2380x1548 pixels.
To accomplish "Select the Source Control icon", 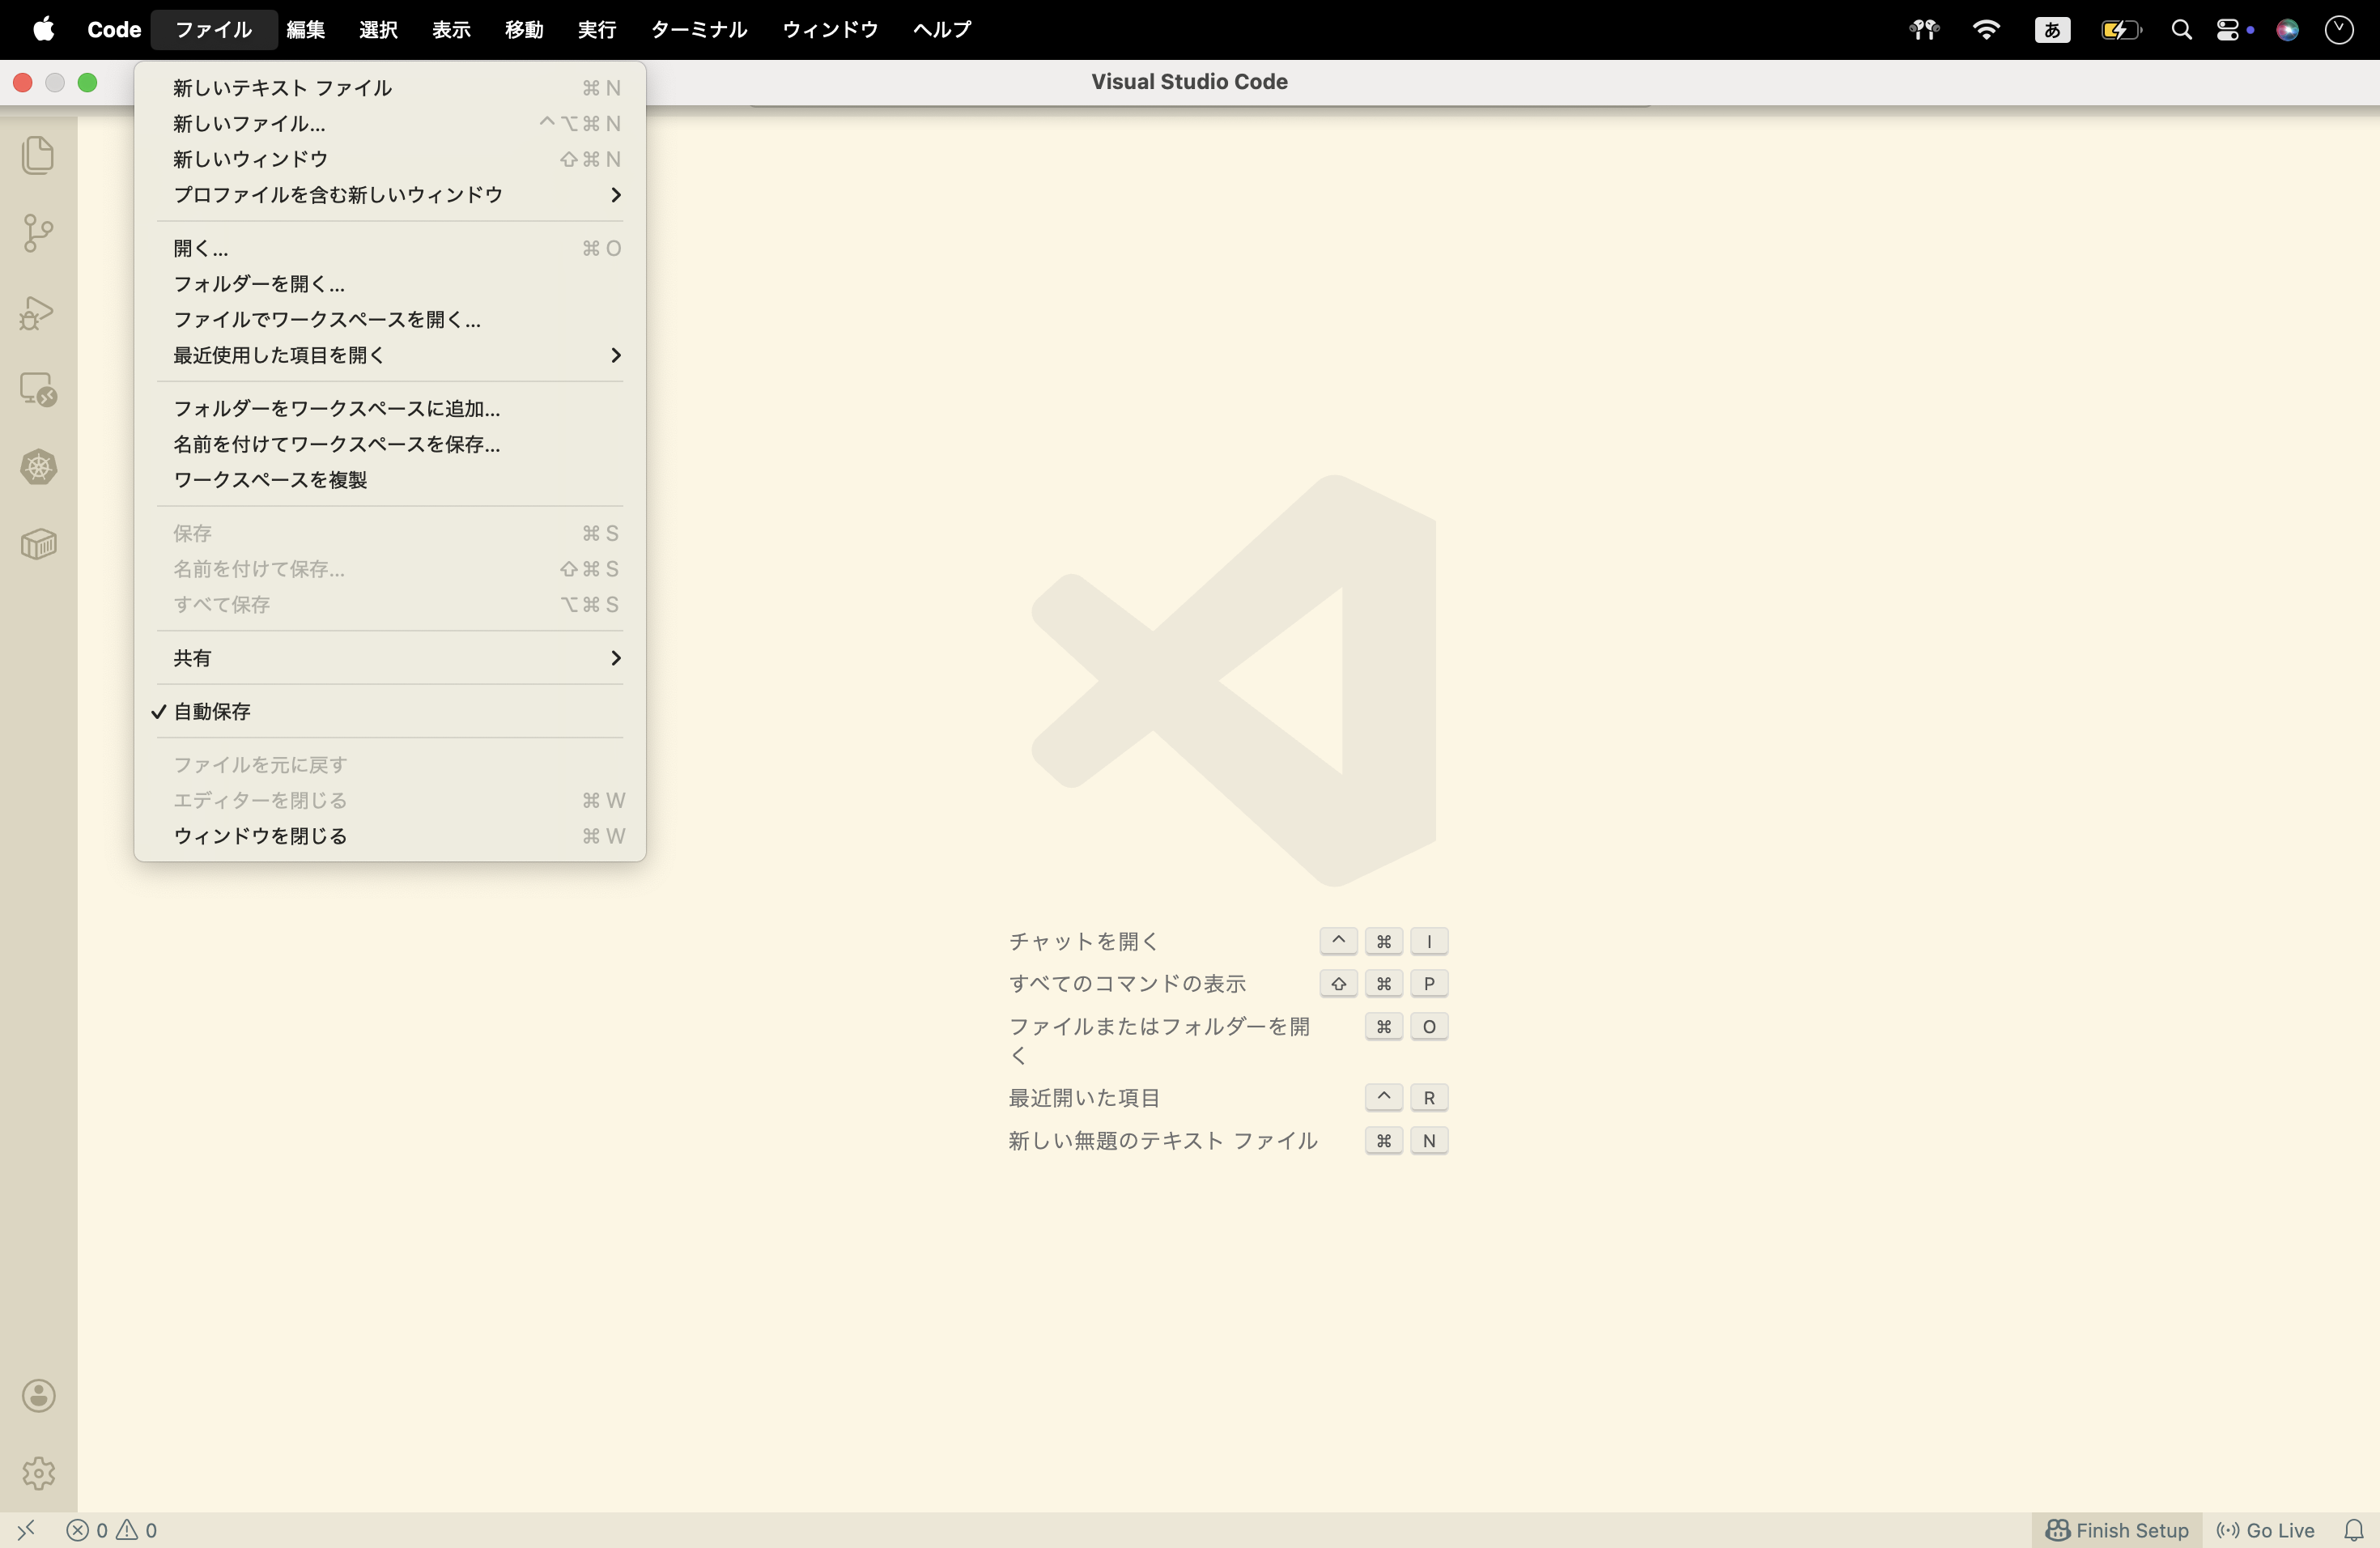I will [38, 232].
